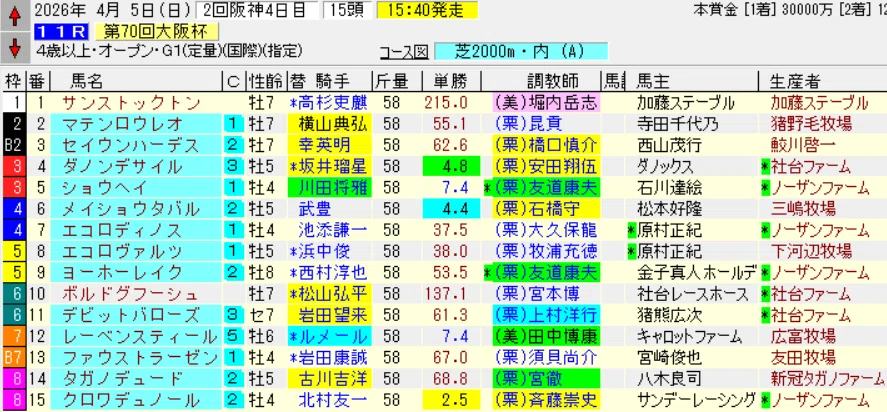Image resolution: width=887 pixels, height=412 pixels.
Task: Click win odds 4.8 for ダノンデサイル
Action: pos(451,167)
